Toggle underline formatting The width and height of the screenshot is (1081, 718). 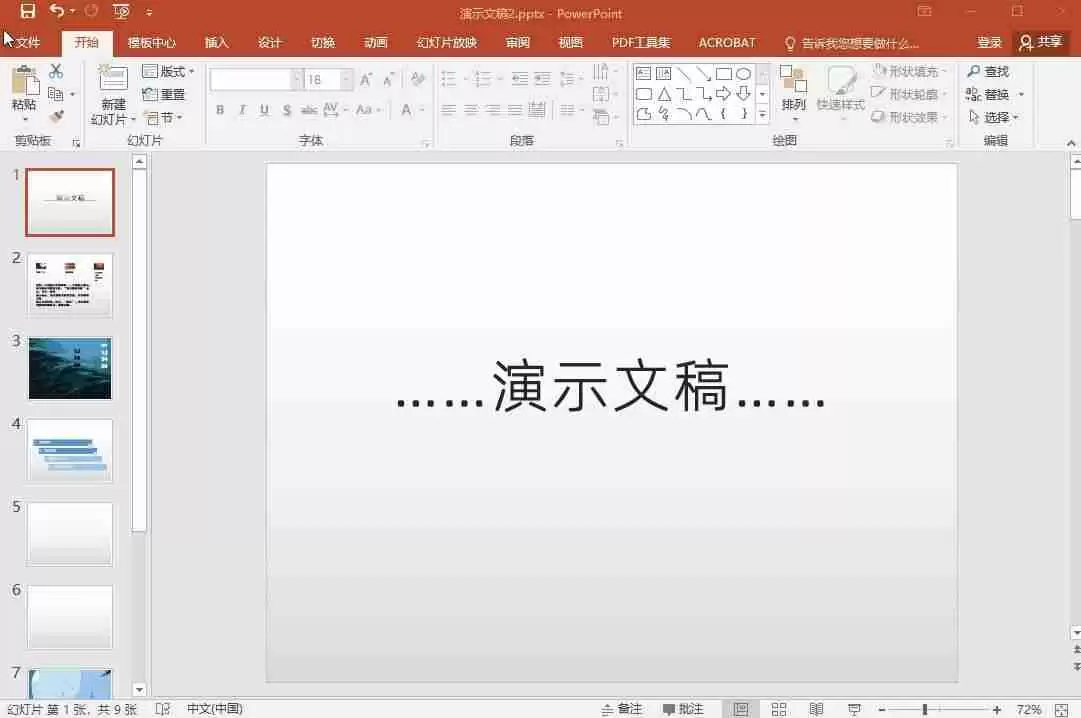coord(264,110)
